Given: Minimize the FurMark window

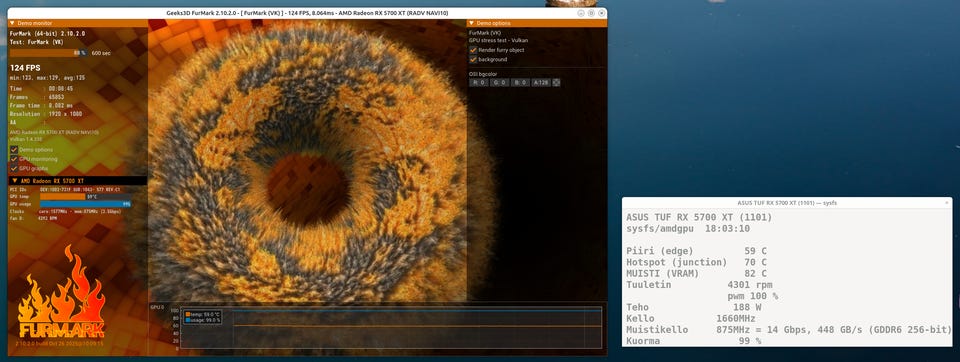Looking at the screenshot, I should [x=580, y=13].
